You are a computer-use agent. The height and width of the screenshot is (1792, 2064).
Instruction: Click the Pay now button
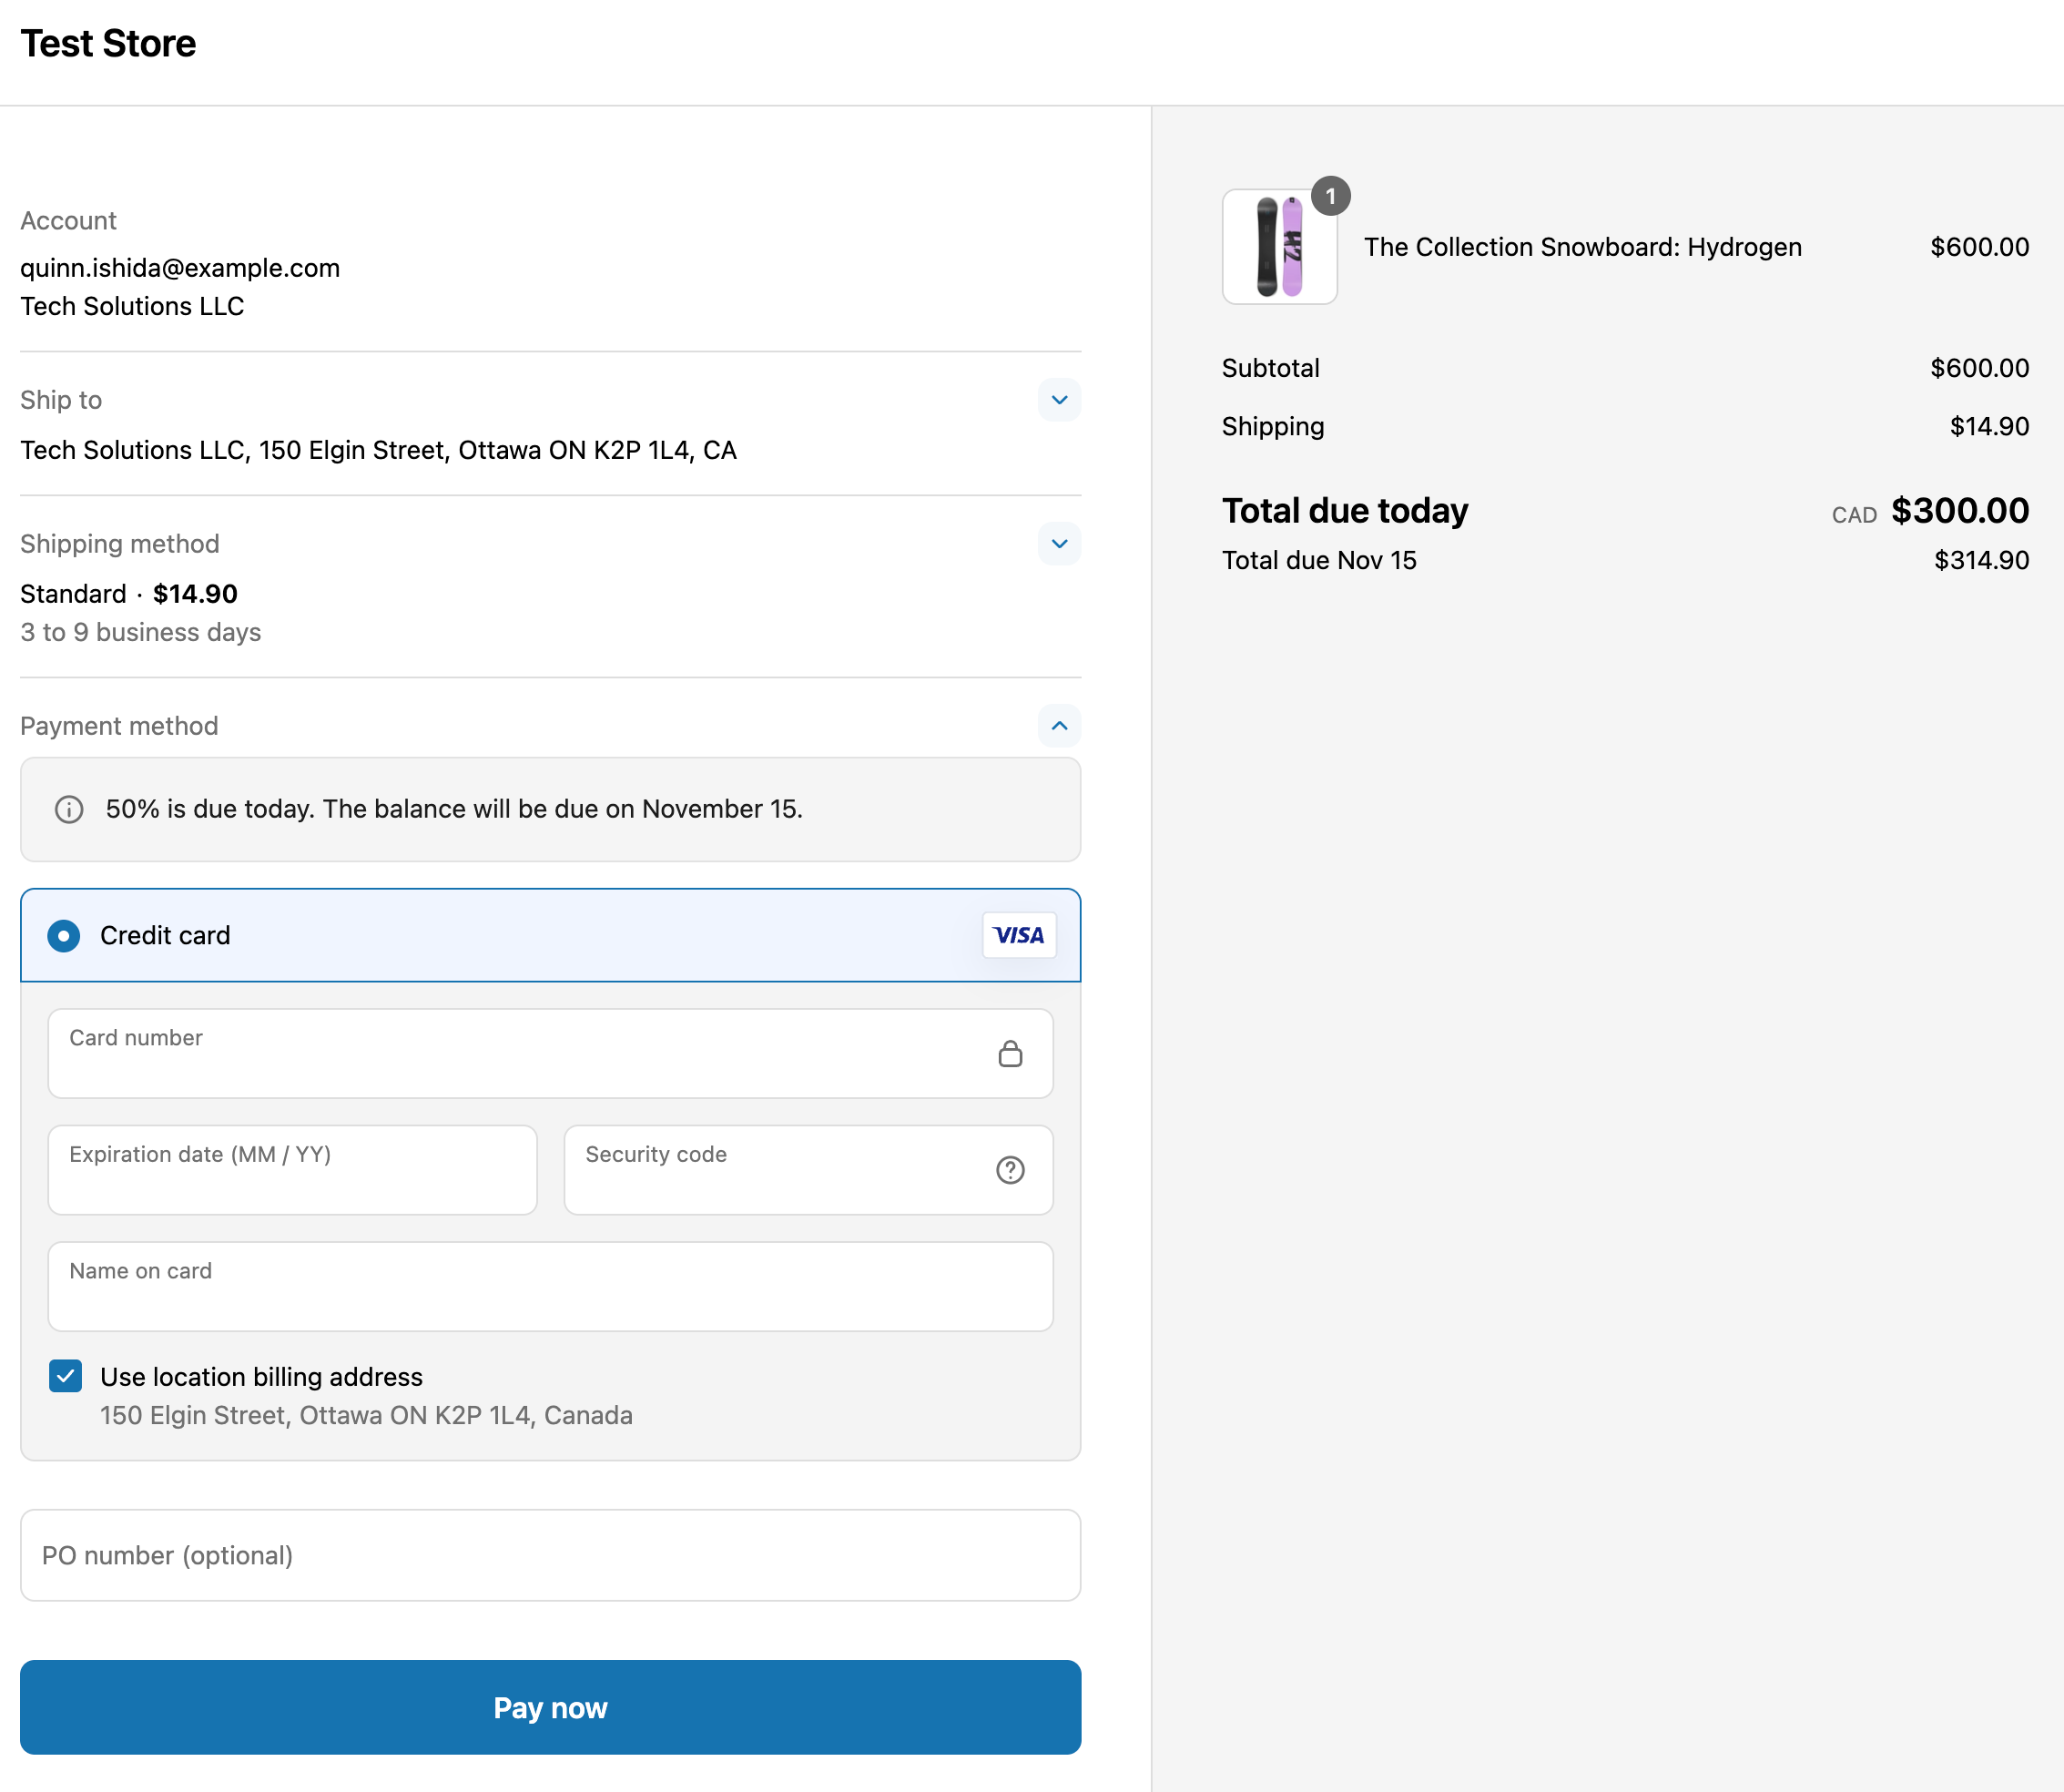(550, 1707)
